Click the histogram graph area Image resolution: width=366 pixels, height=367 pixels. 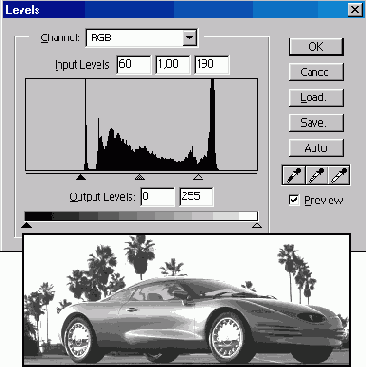click(141, 125)
